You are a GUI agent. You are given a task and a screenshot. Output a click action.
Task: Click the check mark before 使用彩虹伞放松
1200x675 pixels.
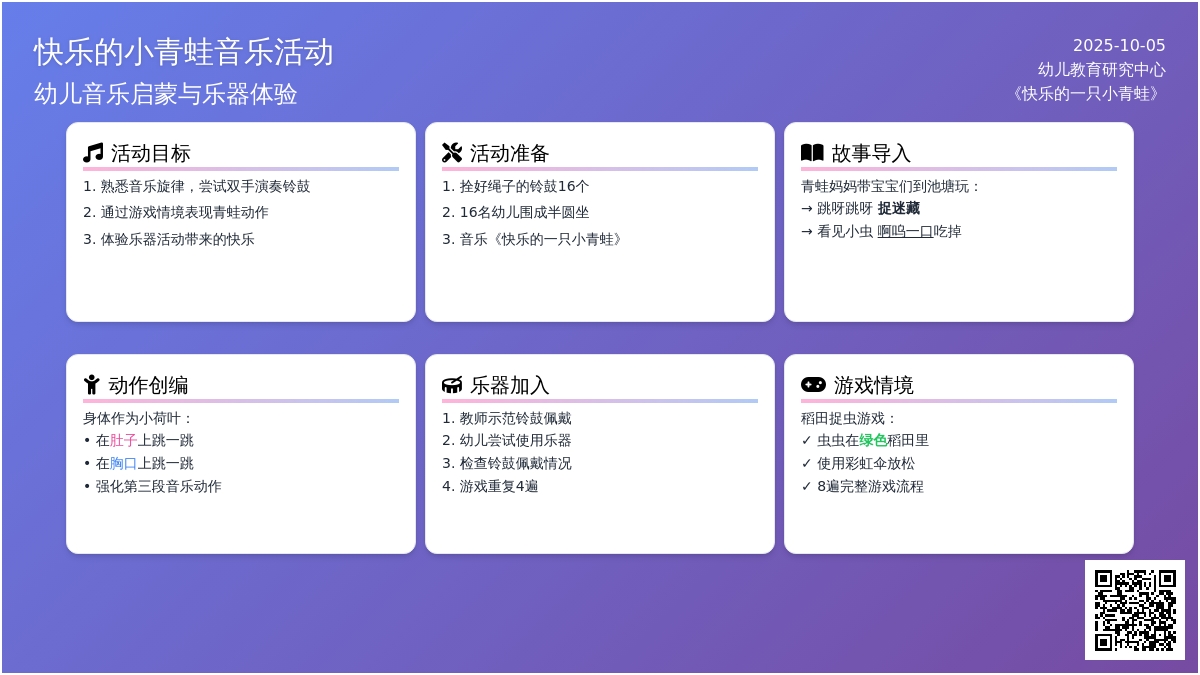tap(807, 464)
